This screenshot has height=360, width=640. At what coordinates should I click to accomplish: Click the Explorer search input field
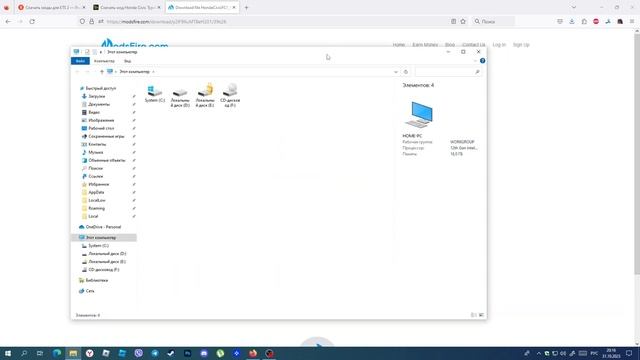tap(447, 72)
